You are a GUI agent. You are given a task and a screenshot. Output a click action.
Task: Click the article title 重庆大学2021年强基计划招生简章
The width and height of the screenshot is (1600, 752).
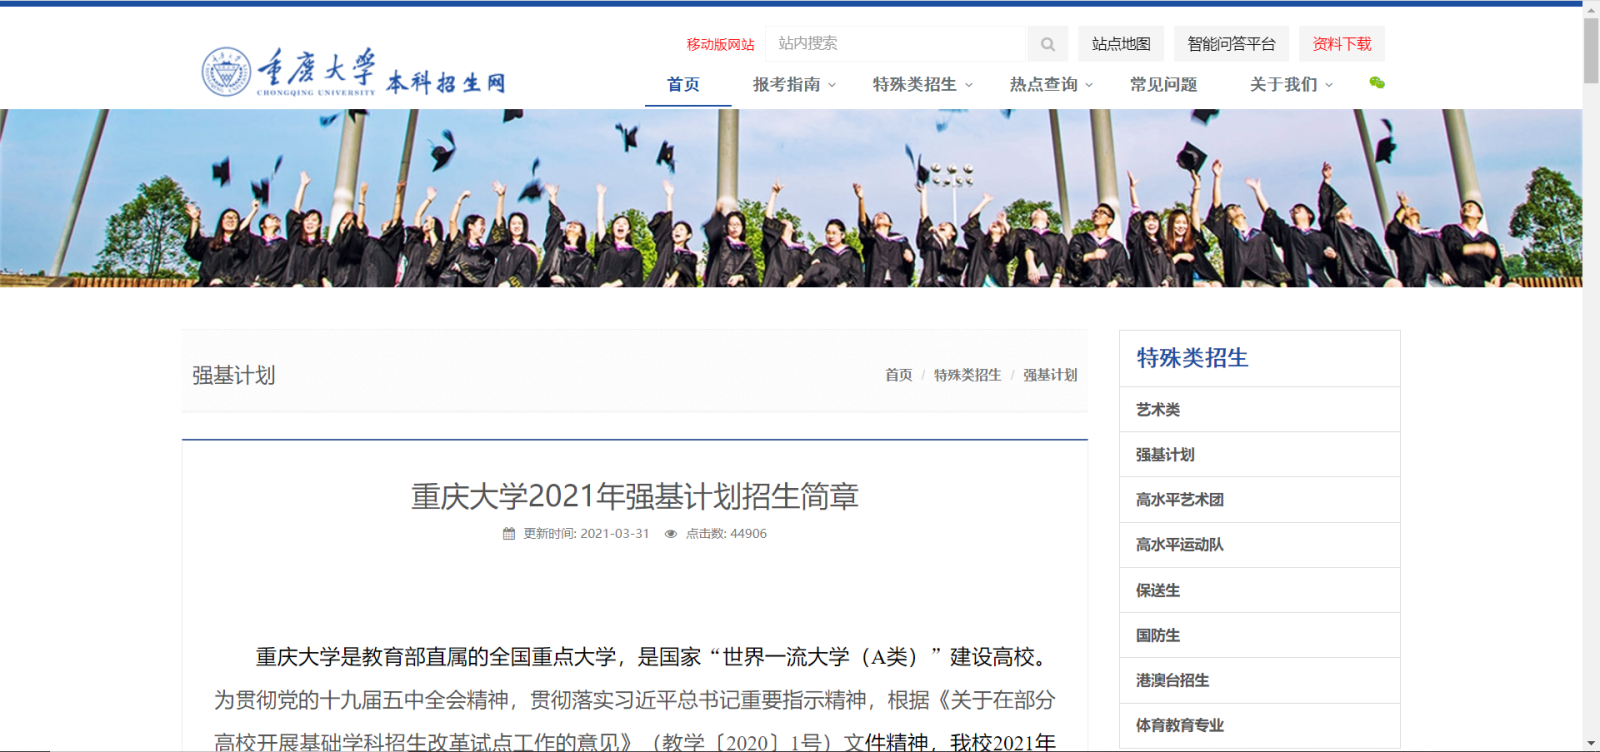point(635,496)
